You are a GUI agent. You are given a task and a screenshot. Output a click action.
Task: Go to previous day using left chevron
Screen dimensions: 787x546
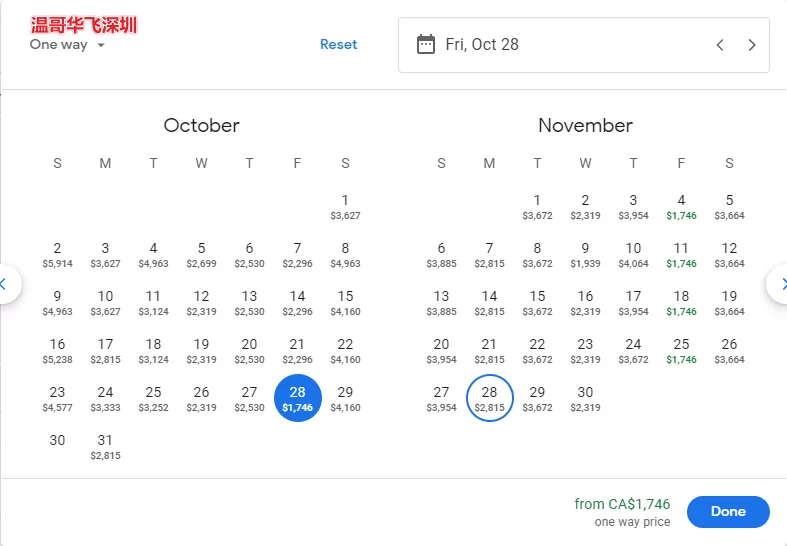pyautogui.click(x=720, y=45)
